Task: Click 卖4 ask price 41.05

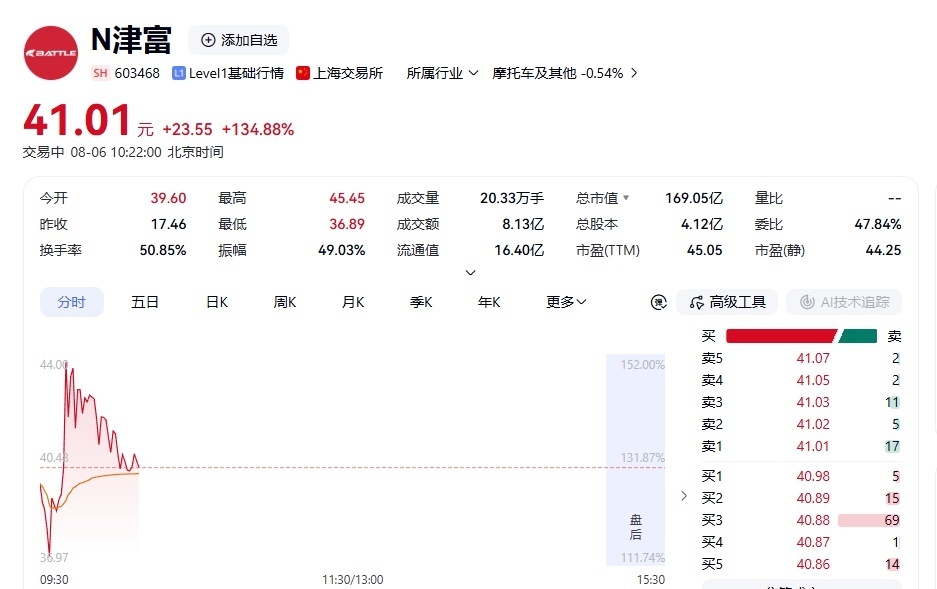Action: click(x=813, y=381)
